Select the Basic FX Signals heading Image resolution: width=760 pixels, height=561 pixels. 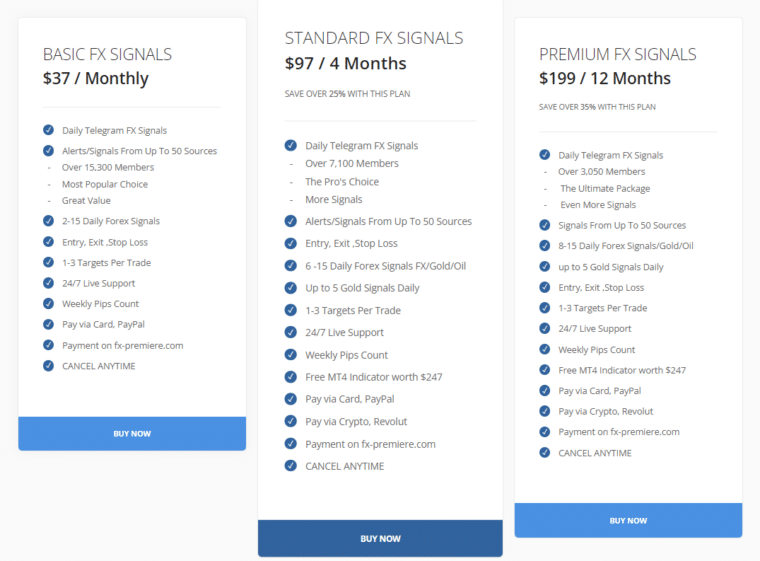click(x=107, y=55)
